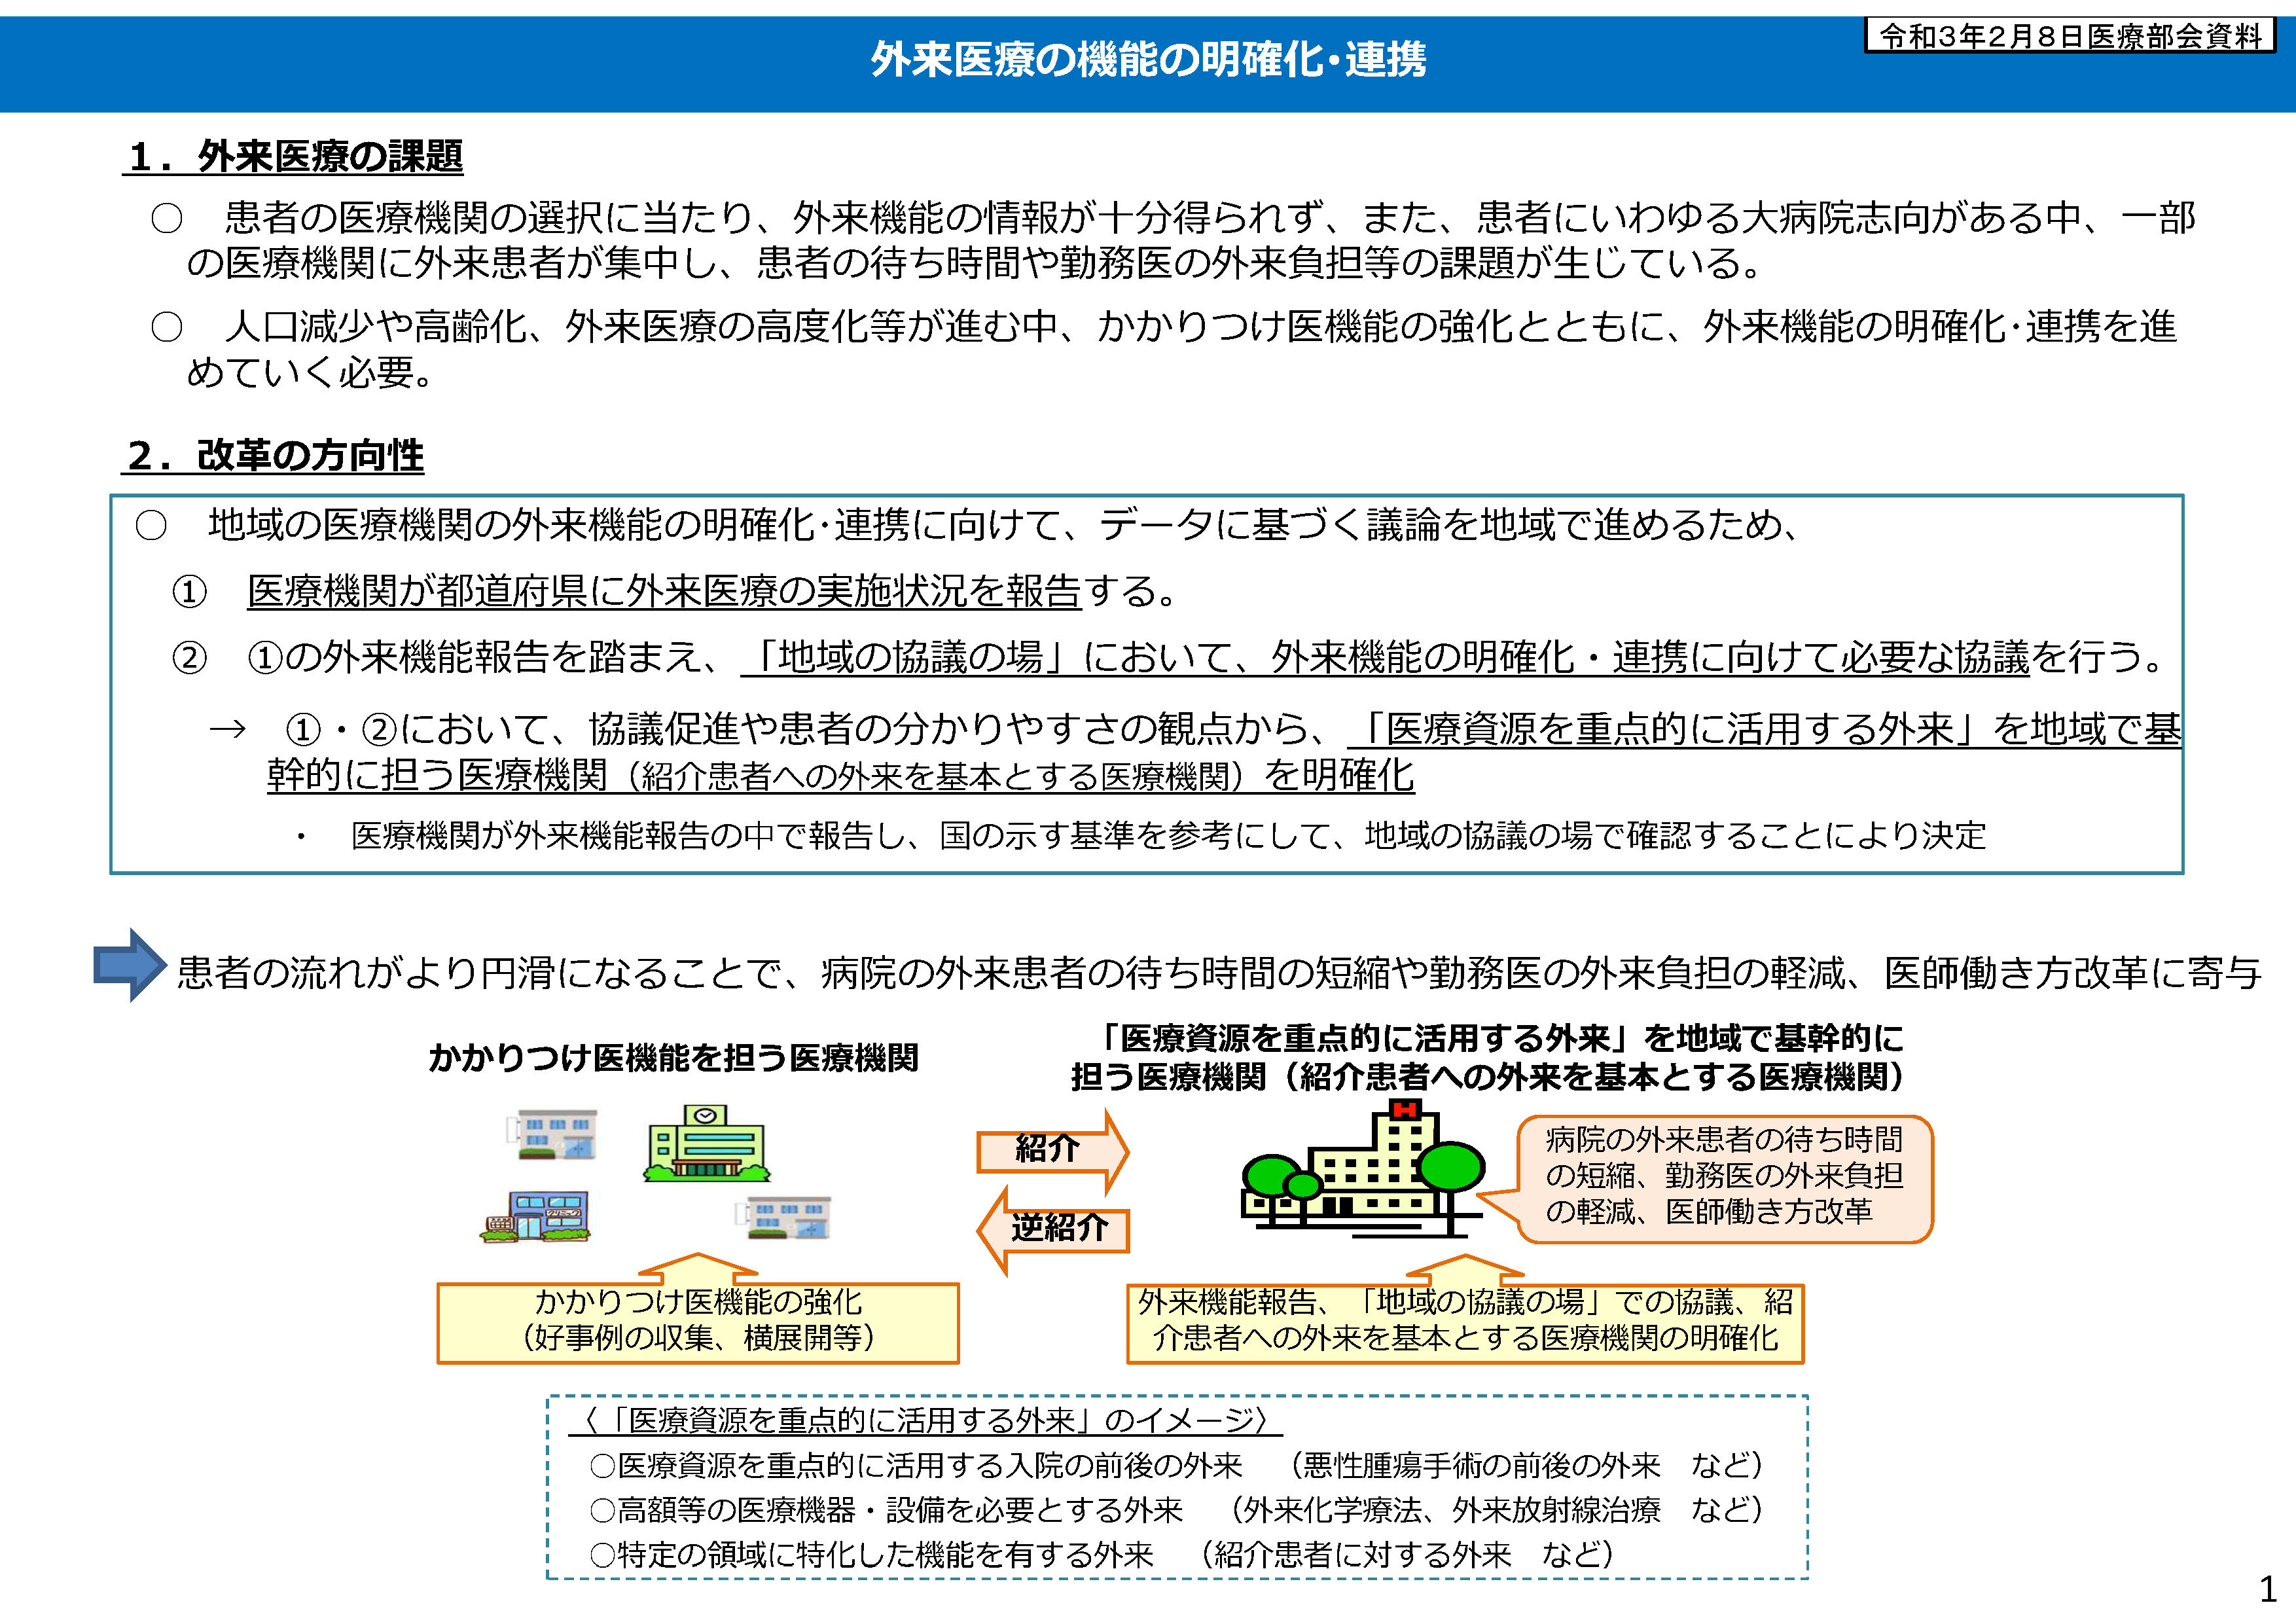This screenshot has height=1624, width=2296.
Task: Click the かかりつけ医機能の強化 yellow box
Action: tap(698, 1322)
